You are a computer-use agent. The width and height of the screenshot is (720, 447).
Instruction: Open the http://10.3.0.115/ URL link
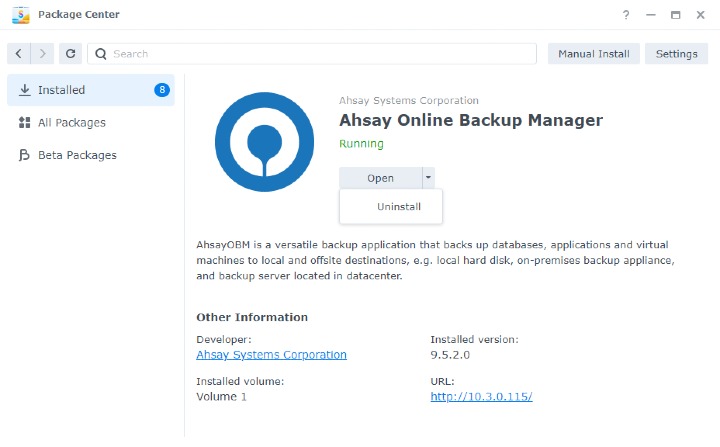(x=481, y=396)
